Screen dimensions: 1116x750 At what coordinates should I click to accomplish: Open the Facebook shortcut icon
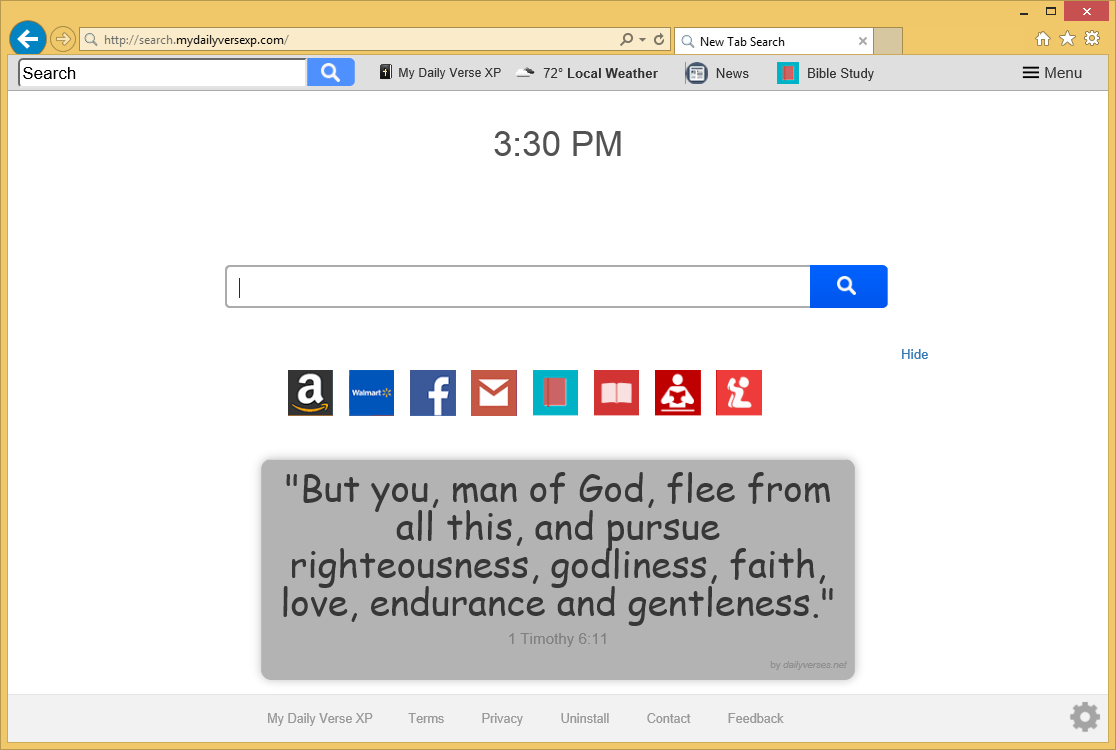(433, 393)
